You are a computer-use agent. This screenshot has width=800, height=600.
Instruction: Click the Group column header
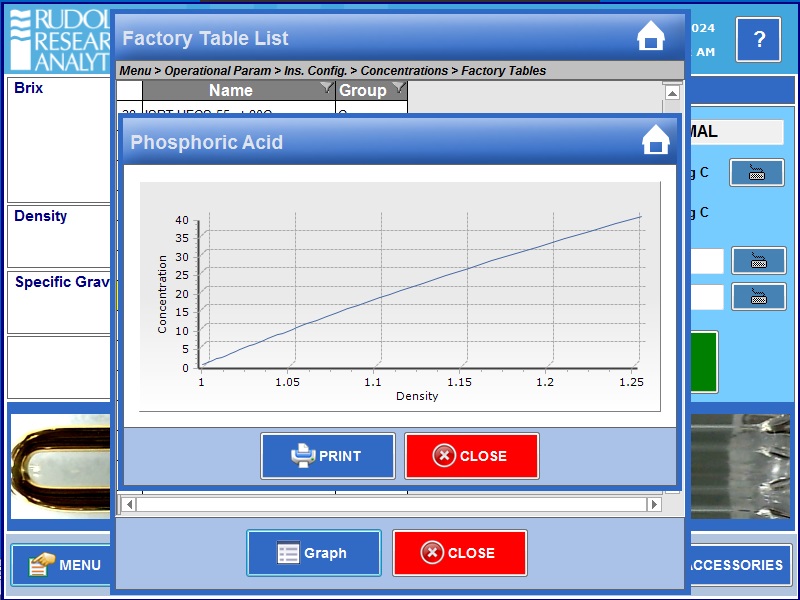(x=371, y=90)
